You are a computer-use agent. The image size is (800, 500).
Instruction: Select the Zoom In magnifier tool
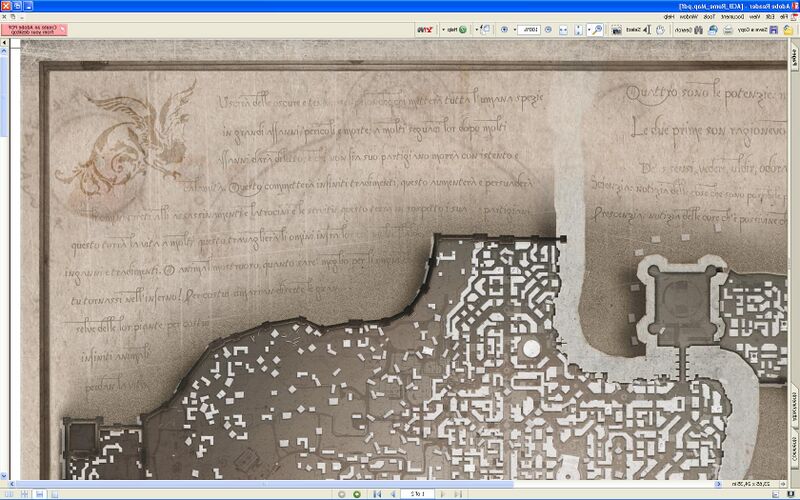point(597,30)
